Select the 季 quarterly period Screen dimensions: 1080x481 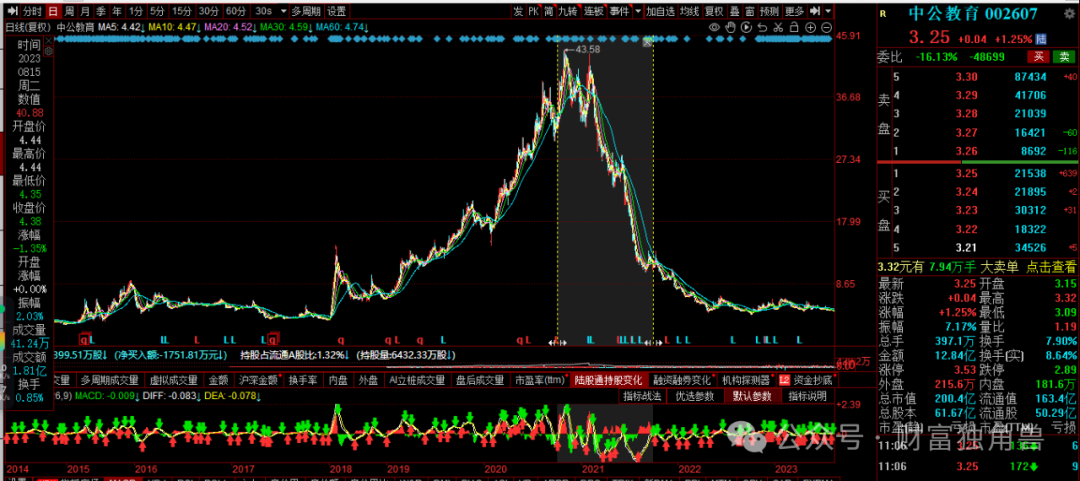coord(101,11)
